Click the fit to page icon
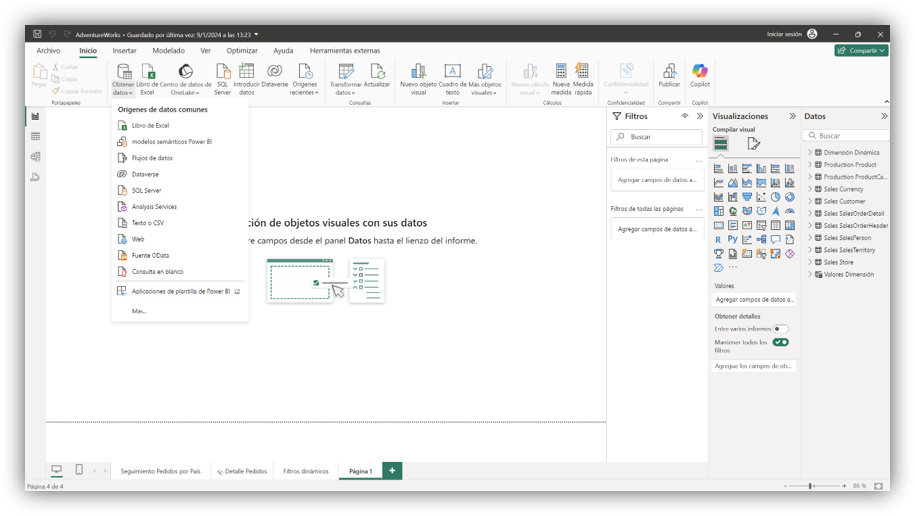 pyautogui.click(x=878, y=486)
